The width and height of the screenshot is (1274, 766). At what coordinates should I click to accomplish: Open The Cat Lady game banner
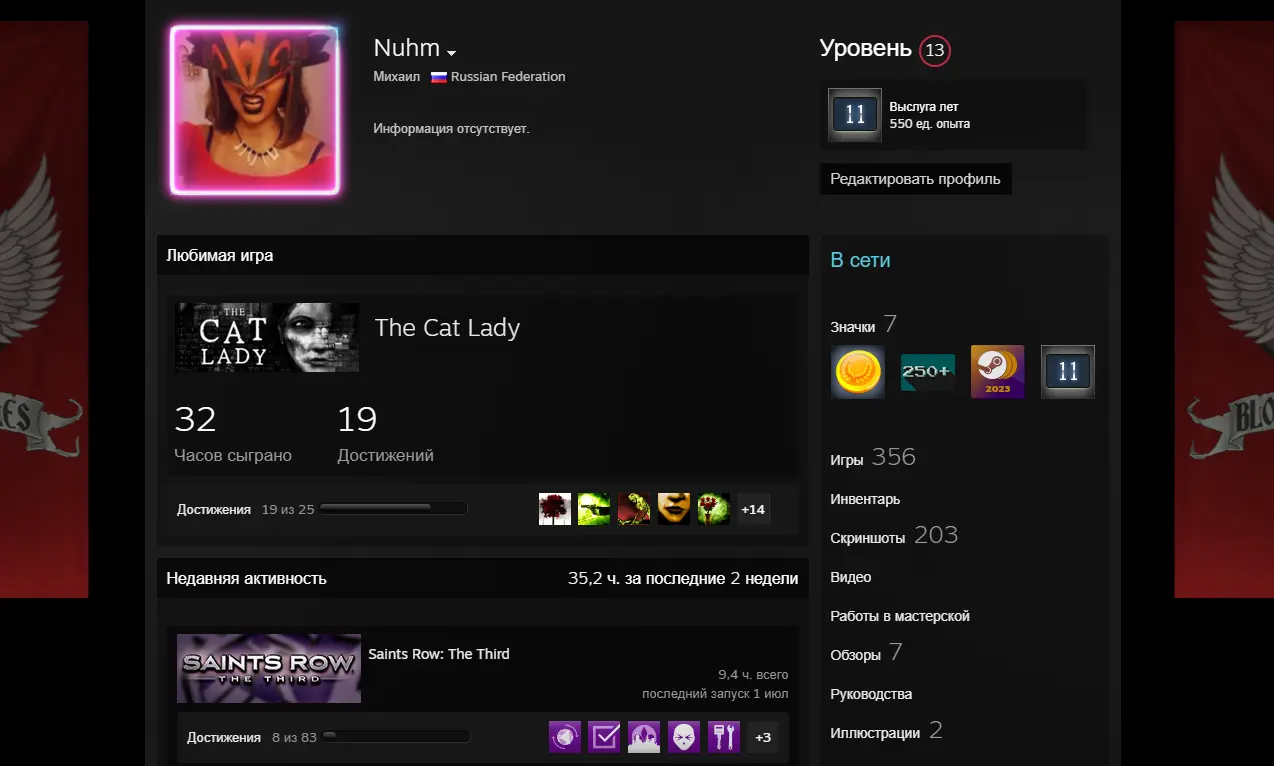[267, 338]
